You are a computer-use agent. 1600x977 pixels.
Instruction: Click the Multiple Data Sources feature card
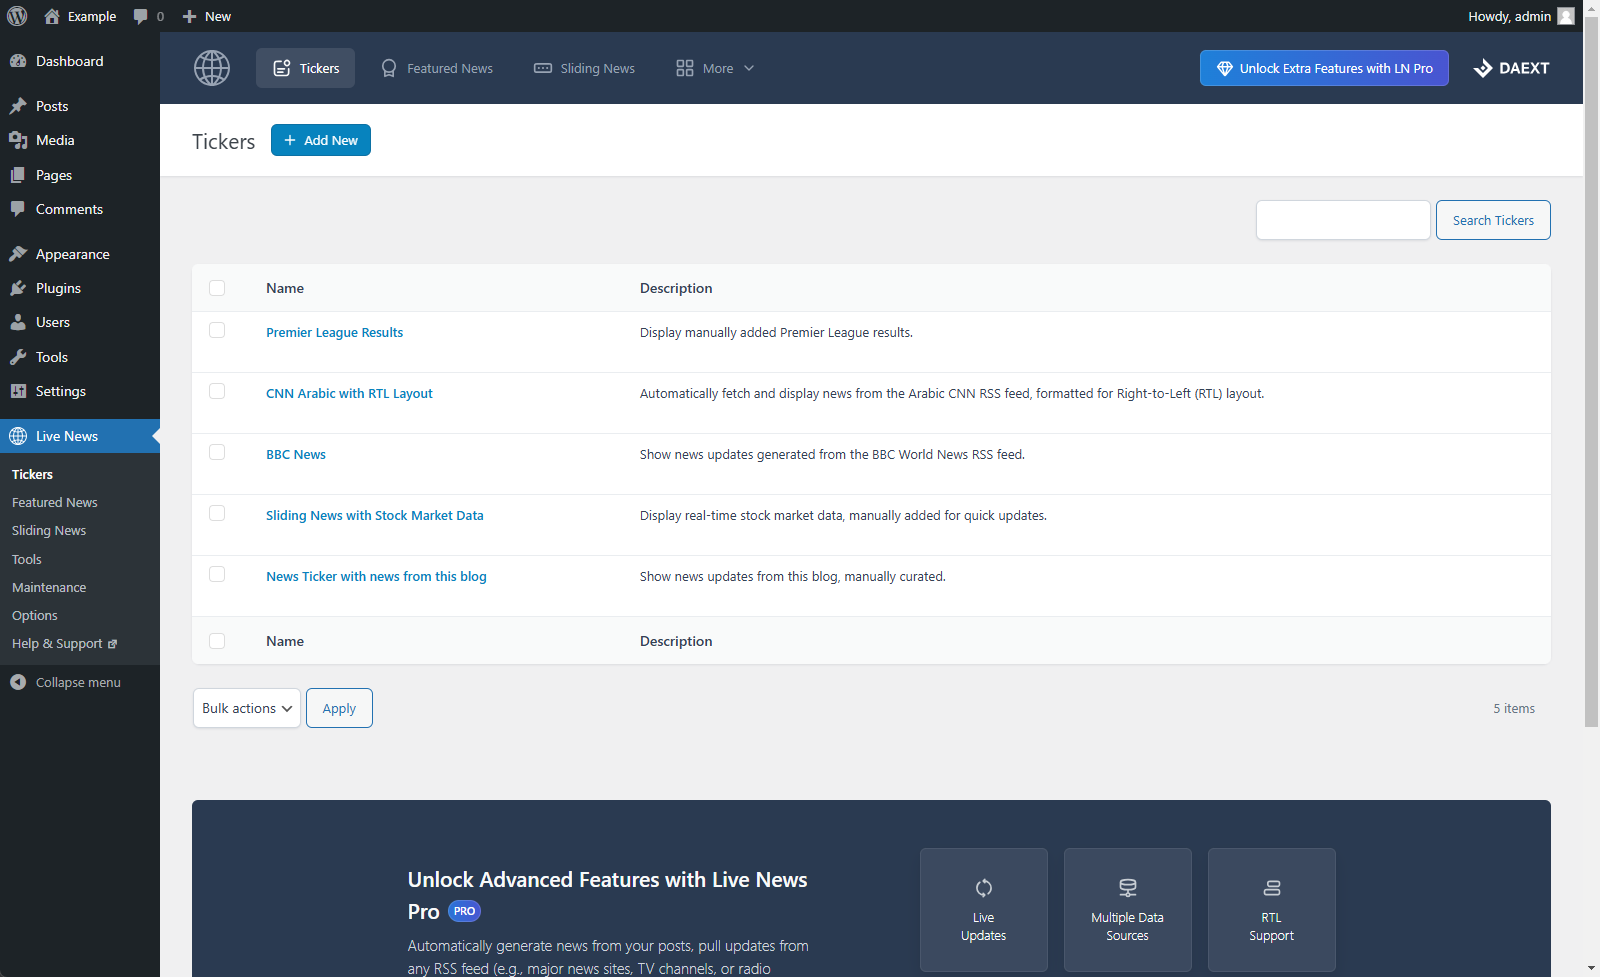[1128, 910]
